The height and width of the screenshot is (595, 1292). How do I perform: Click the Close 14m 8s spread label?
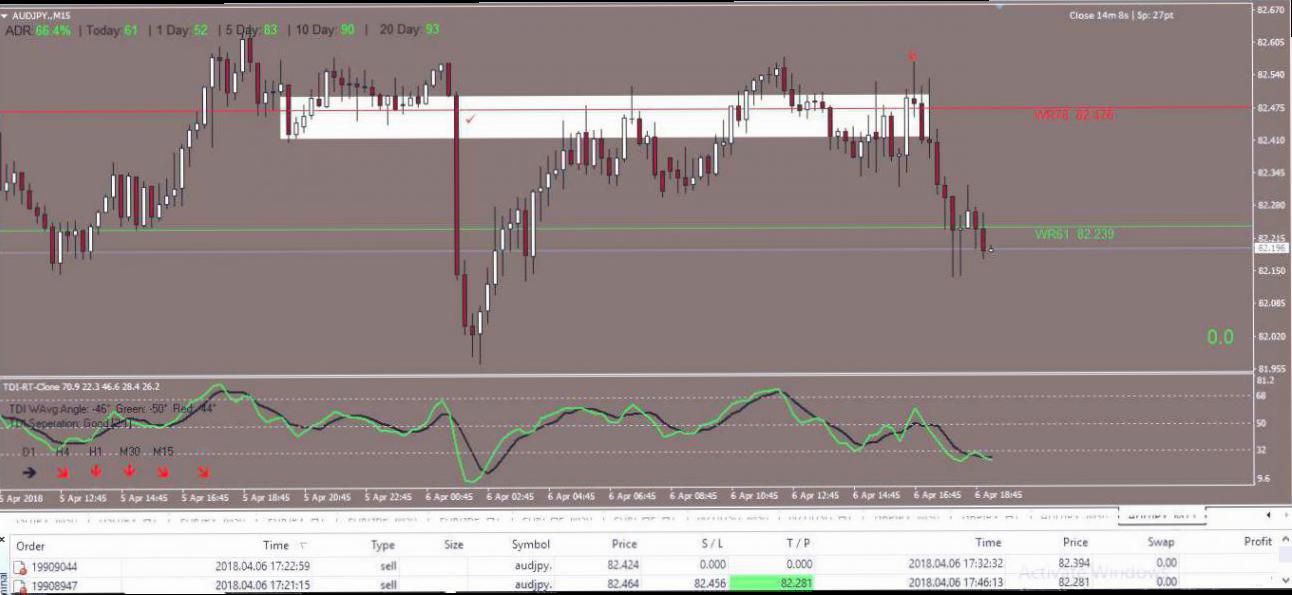pyautogui.click(x=1121, y=16)
